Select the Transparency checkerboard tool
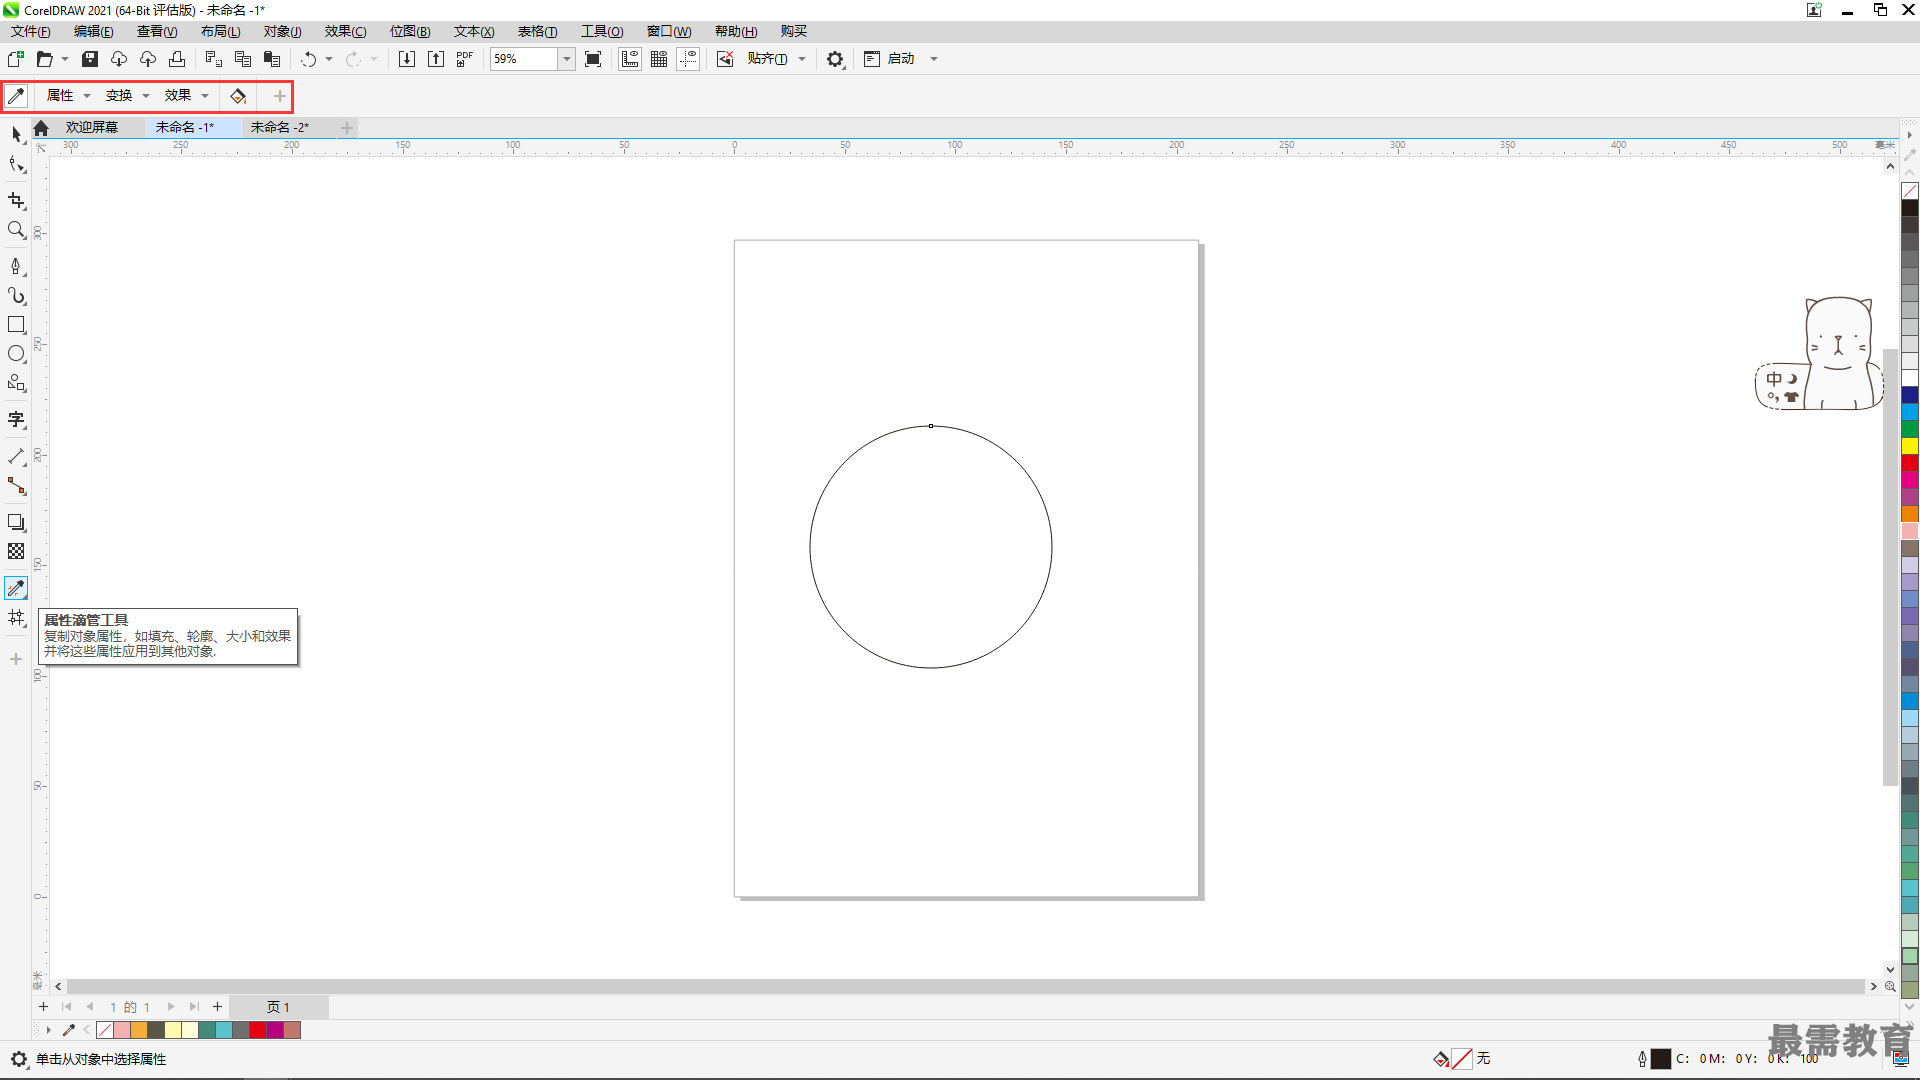 (x=16, y=551)
